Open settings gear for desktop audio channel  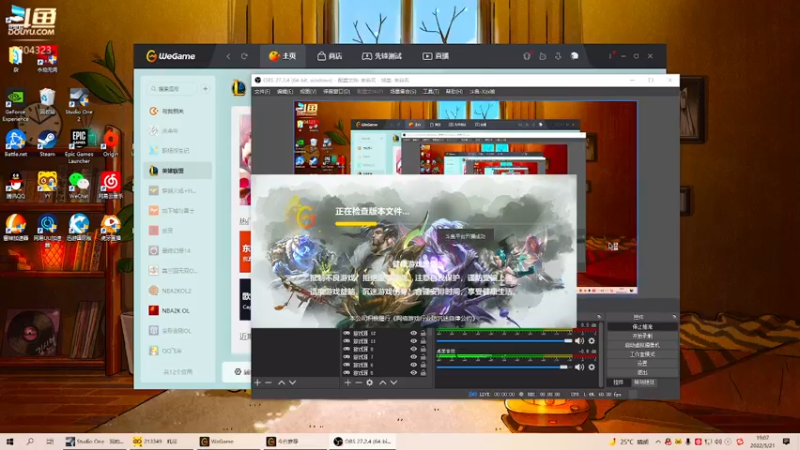pyautogui.click(x=592, y=367)
